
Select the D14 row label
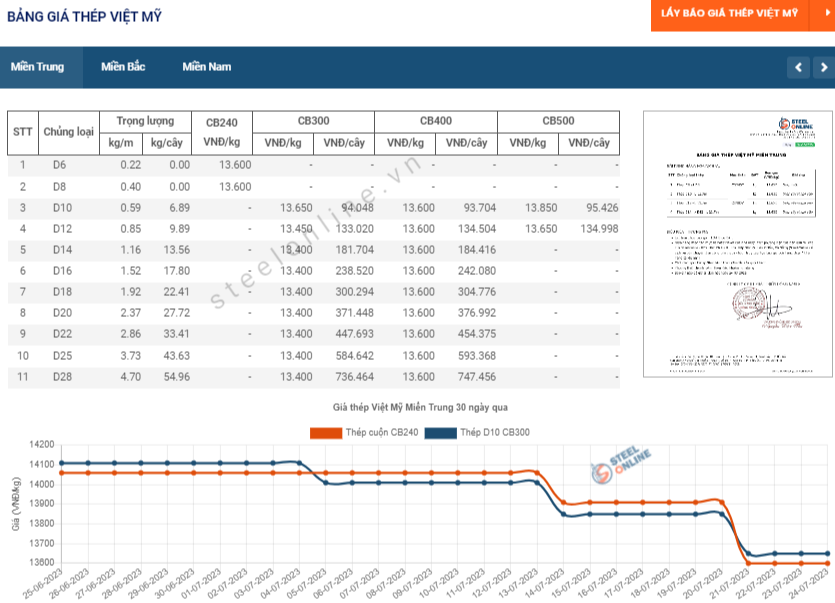point(62,250)
